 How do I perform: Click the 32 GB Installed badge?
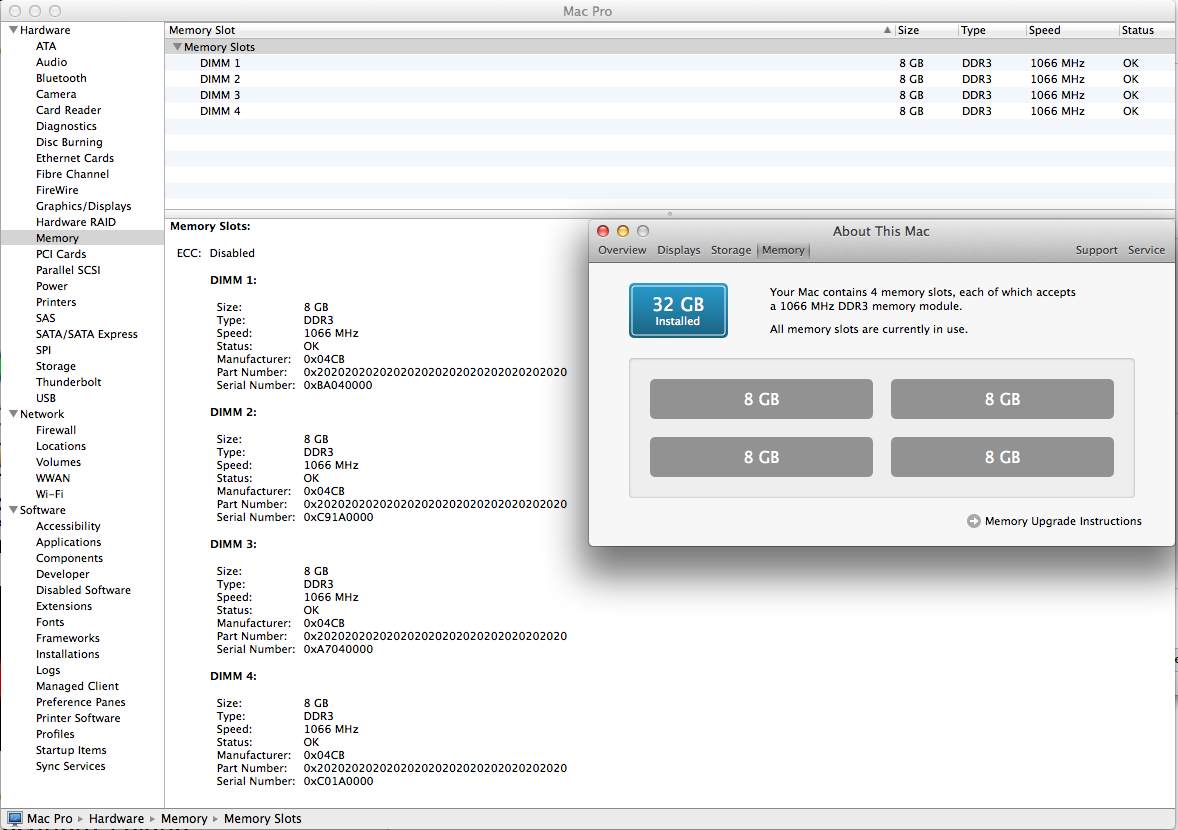point(678,310)
